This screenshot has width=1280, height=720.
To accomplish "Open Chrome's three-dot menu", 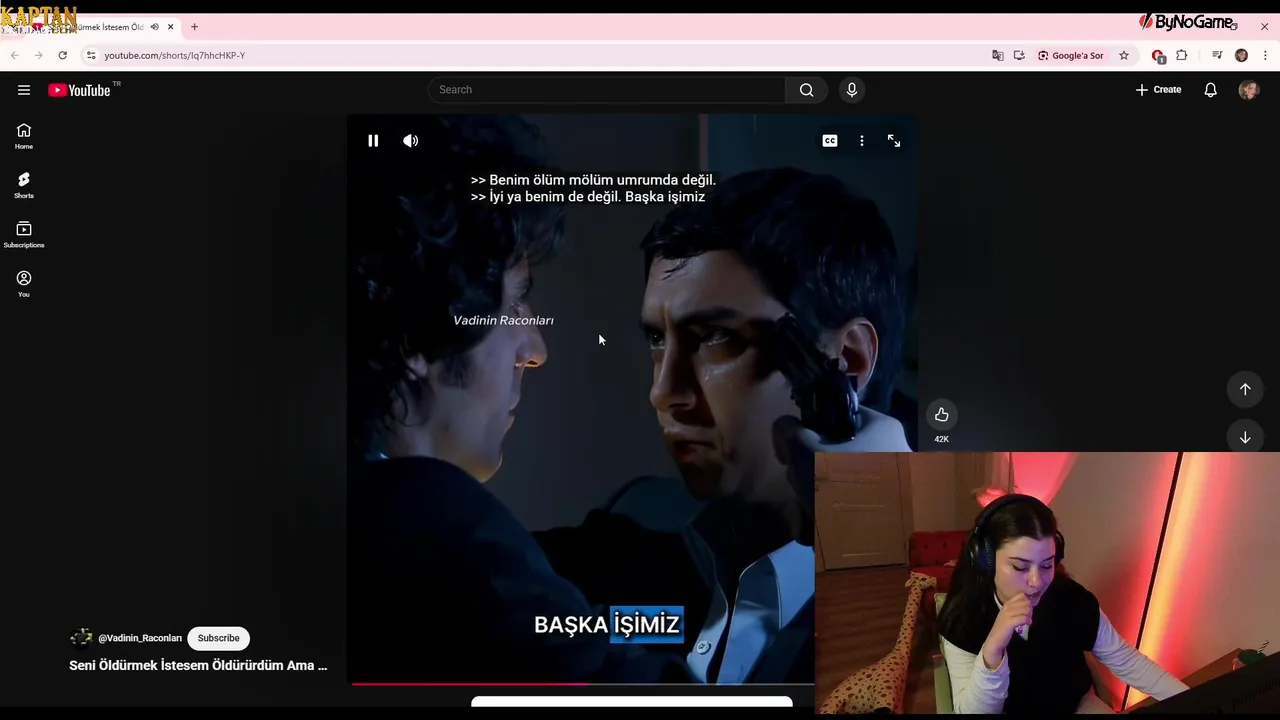I will point(1265,56).
